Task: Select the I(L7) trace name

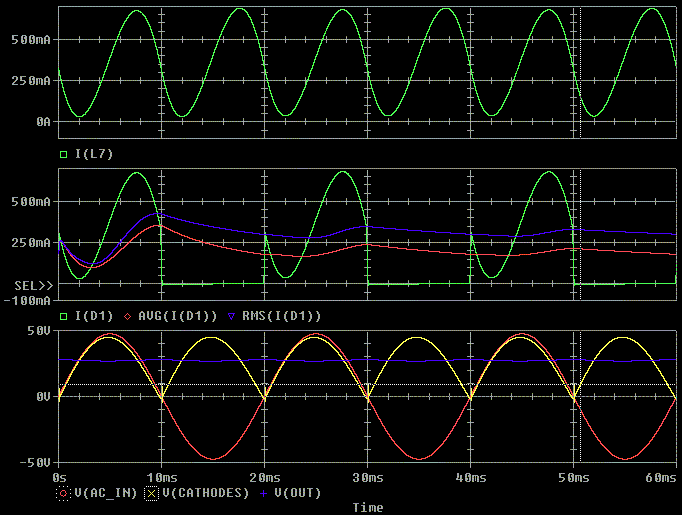Action: 94,154
